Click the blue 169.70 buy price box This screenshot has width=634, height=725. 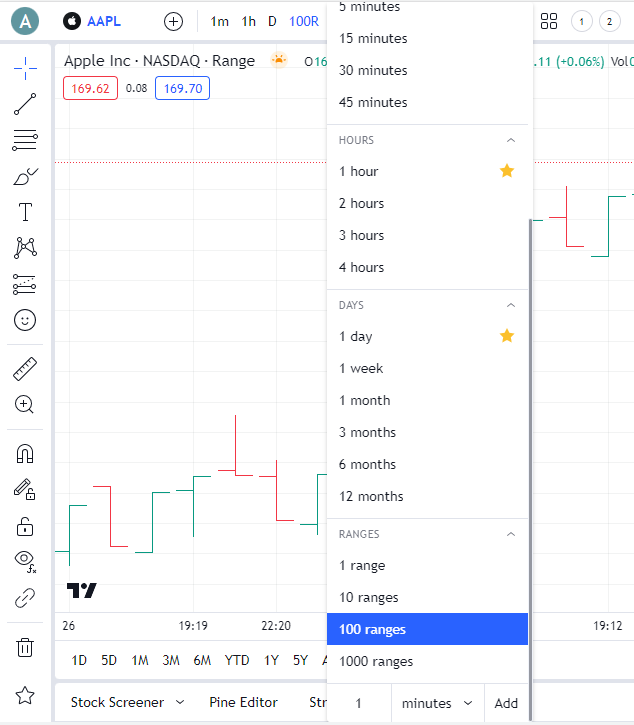click(x=183, y=88)
